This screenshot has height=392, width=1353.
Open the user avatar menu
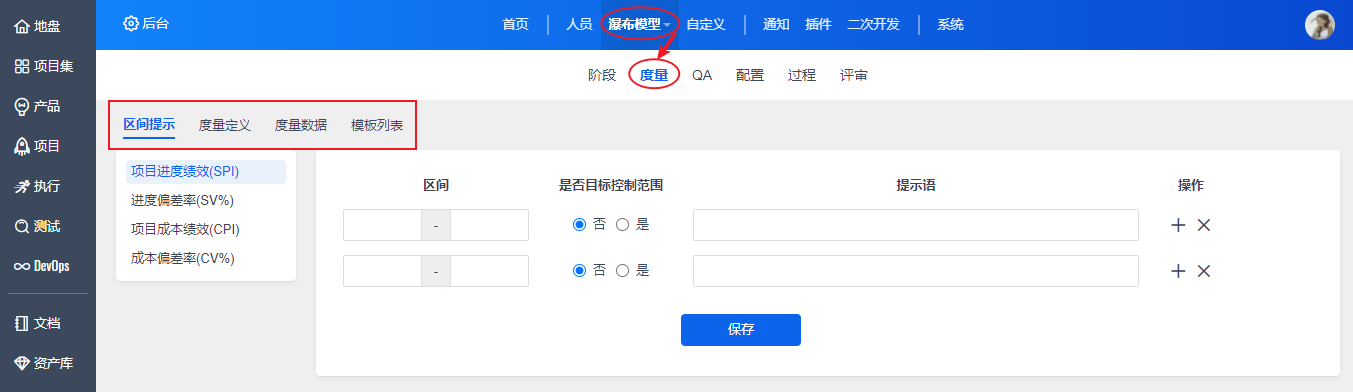(1320, 25)
